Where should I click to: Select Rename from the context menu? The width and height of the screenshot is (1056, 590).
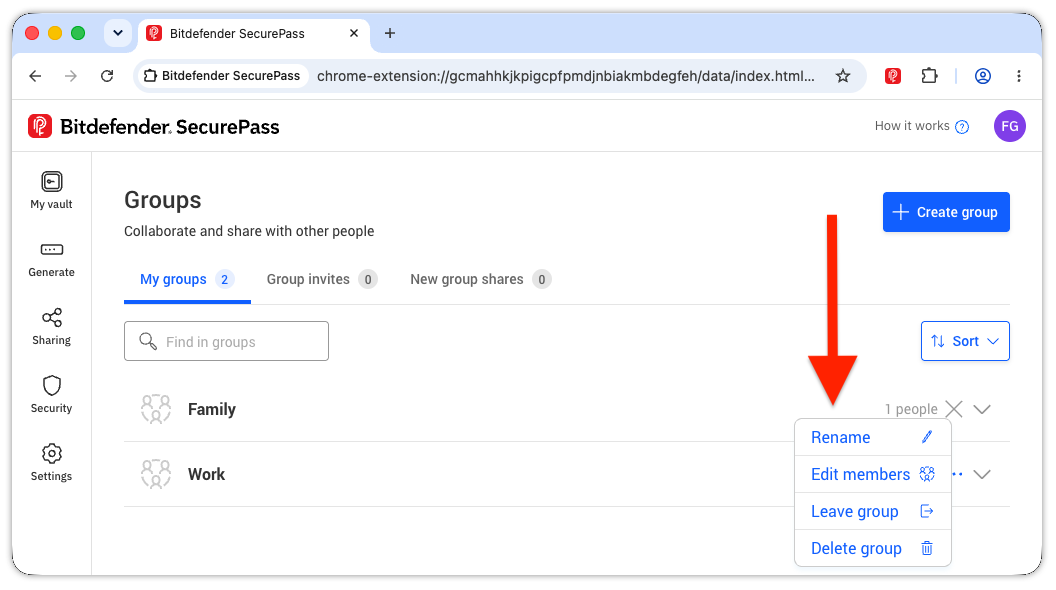tap(873, 437)
